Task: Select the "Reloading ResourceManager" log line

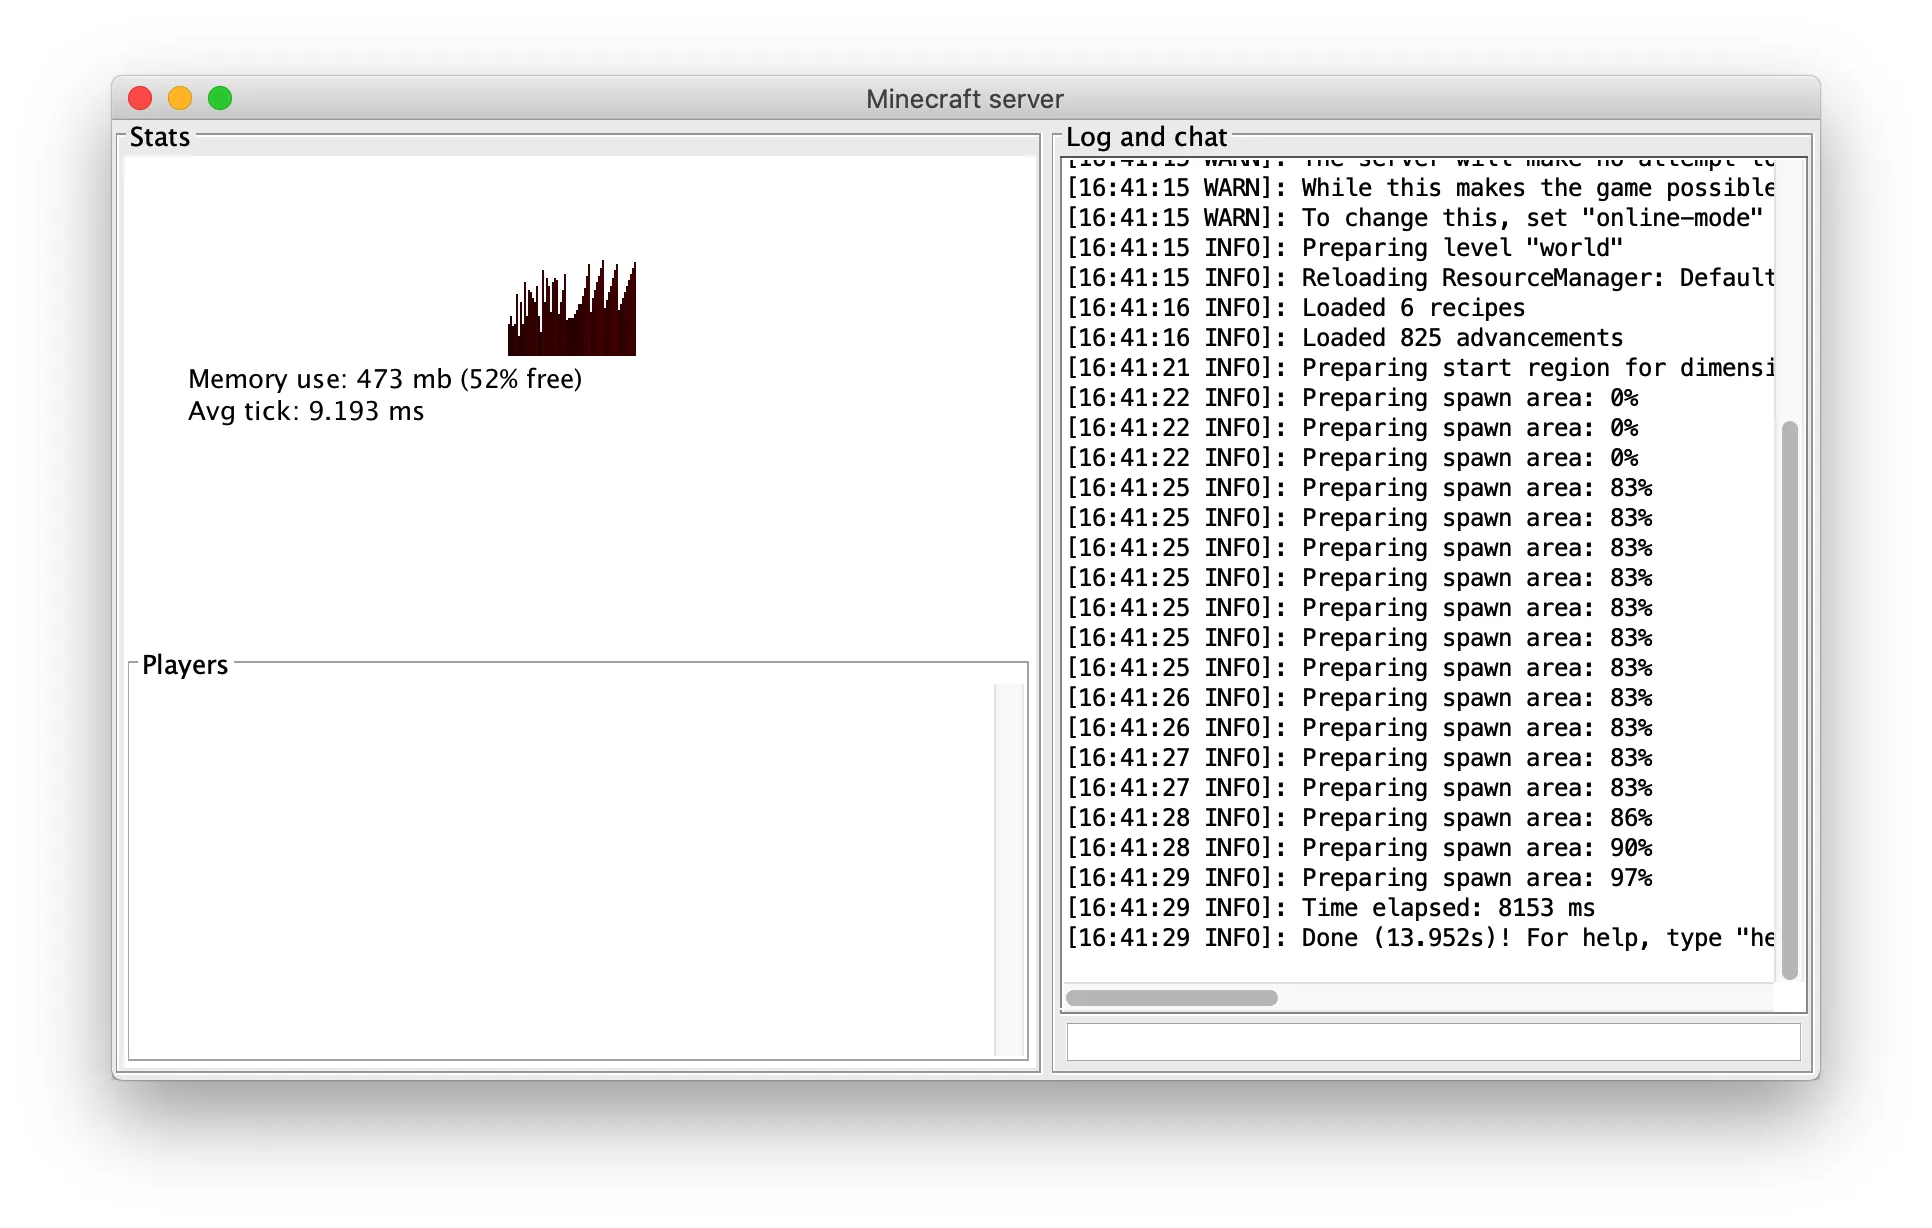Action: coord(1421,278)
